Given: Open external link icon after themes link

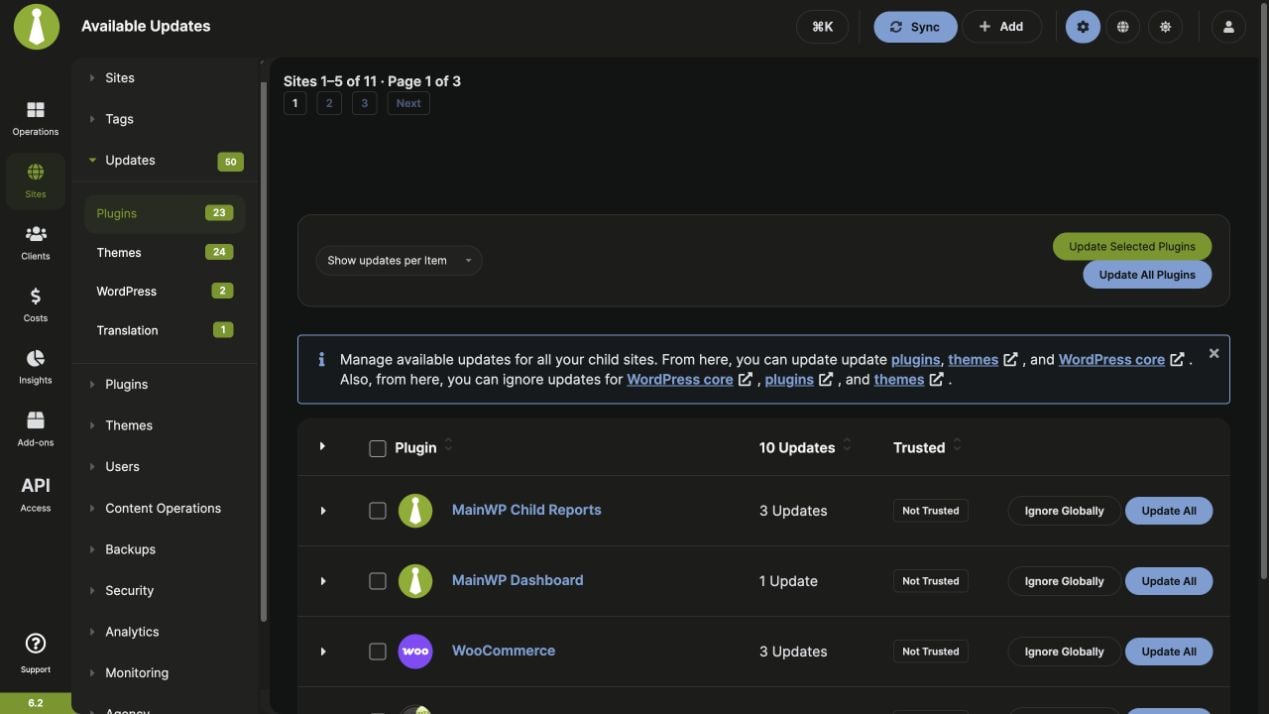Looking at the screenshot, I should (x=1011, y=359).
